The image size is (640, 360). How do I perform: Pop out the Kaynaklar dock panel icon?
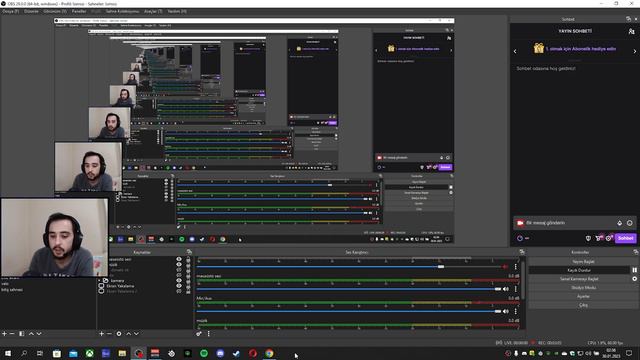(x=189, y=252)
